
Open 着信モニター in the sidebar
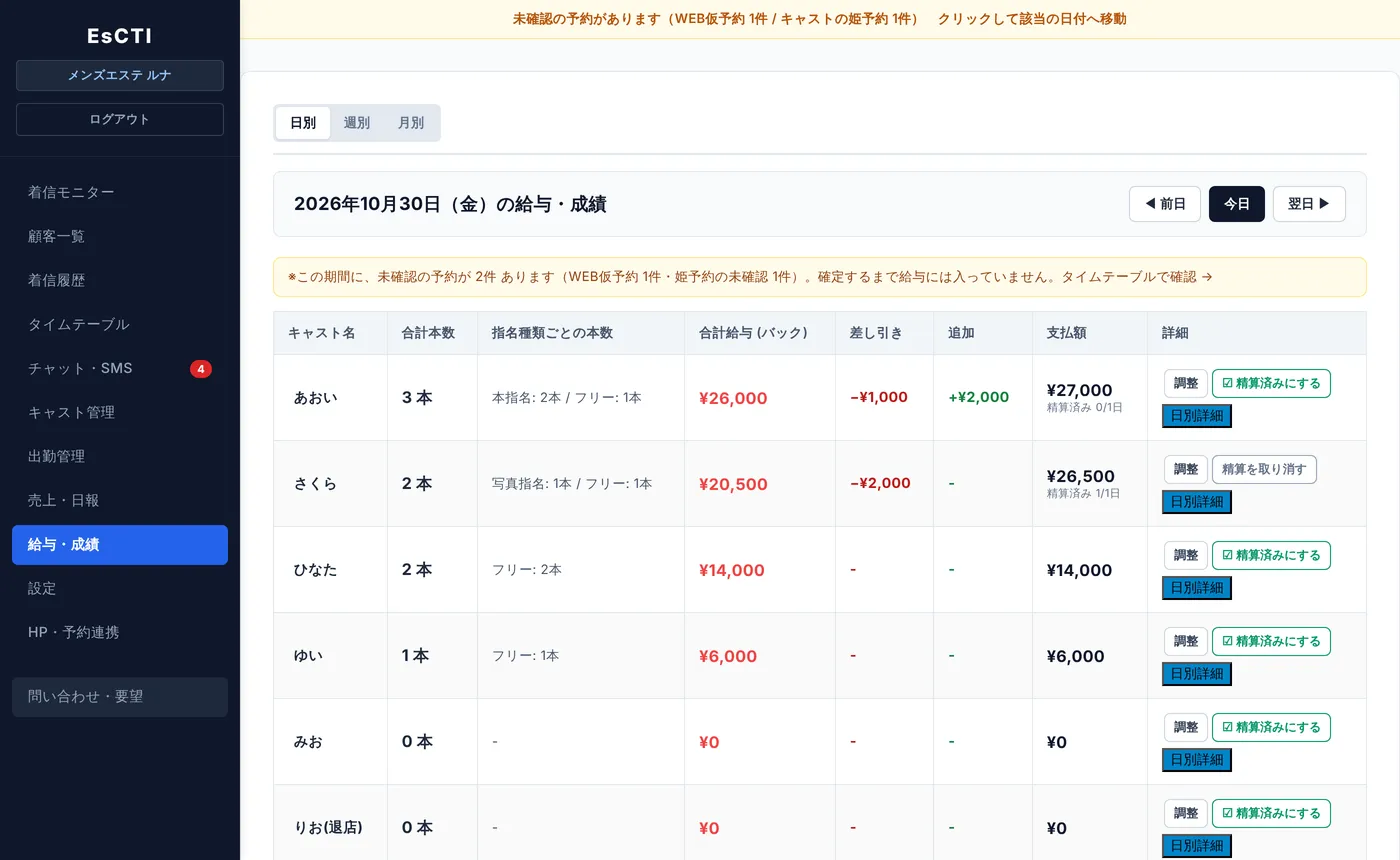(x=120, y=193)
